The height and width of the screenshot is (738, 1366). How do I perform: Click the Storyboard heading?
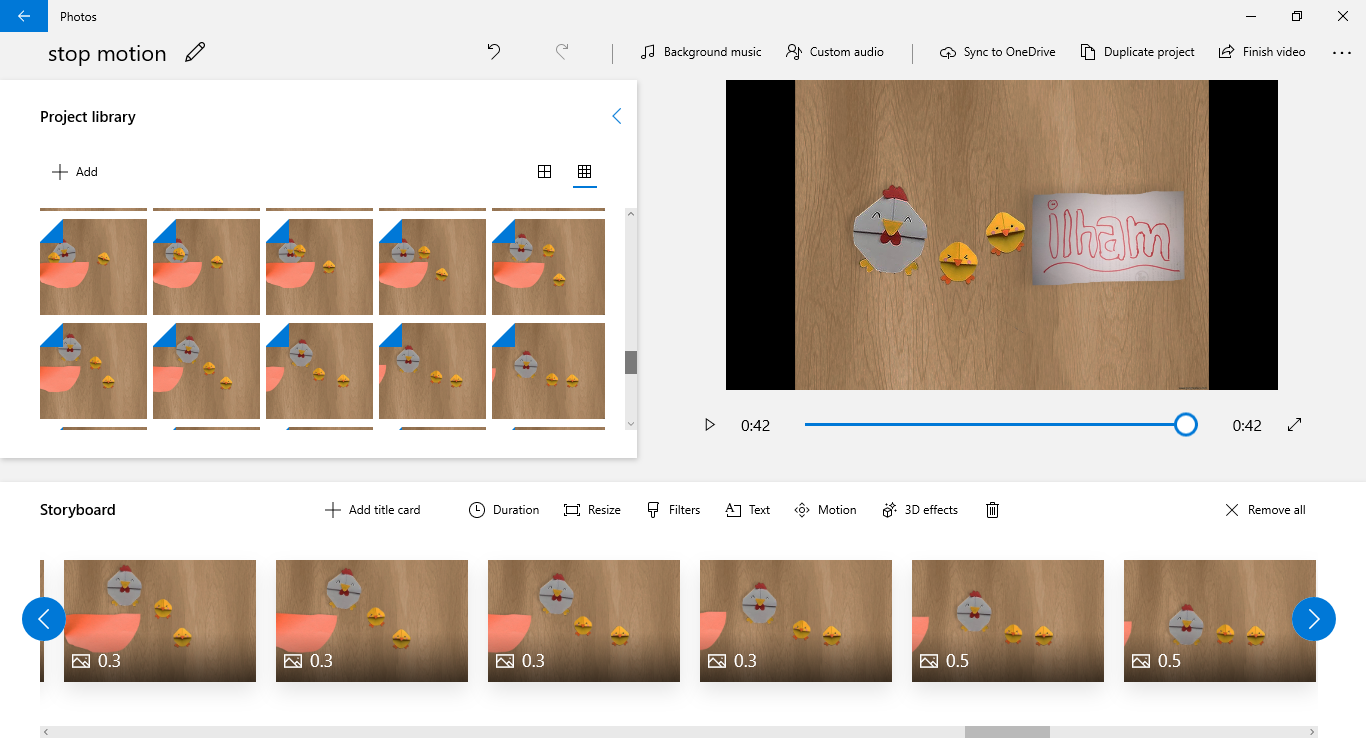click(78, 510)
